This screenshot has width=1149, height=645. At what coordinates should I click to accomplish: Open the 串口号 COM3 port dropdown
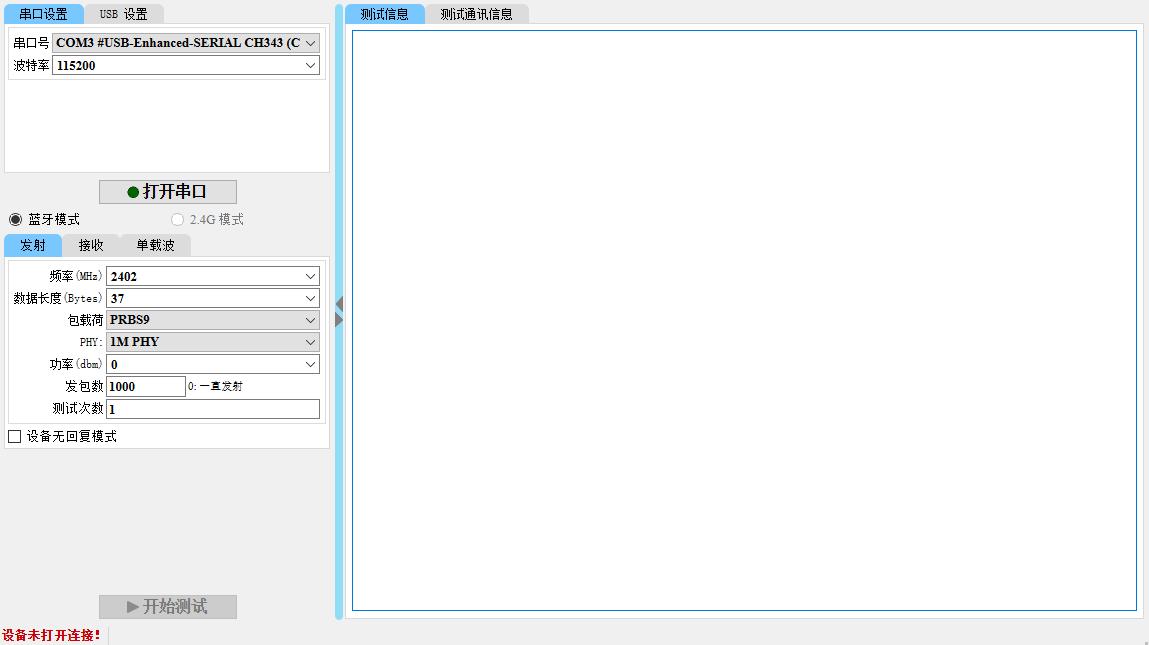[x=186, y=43]
